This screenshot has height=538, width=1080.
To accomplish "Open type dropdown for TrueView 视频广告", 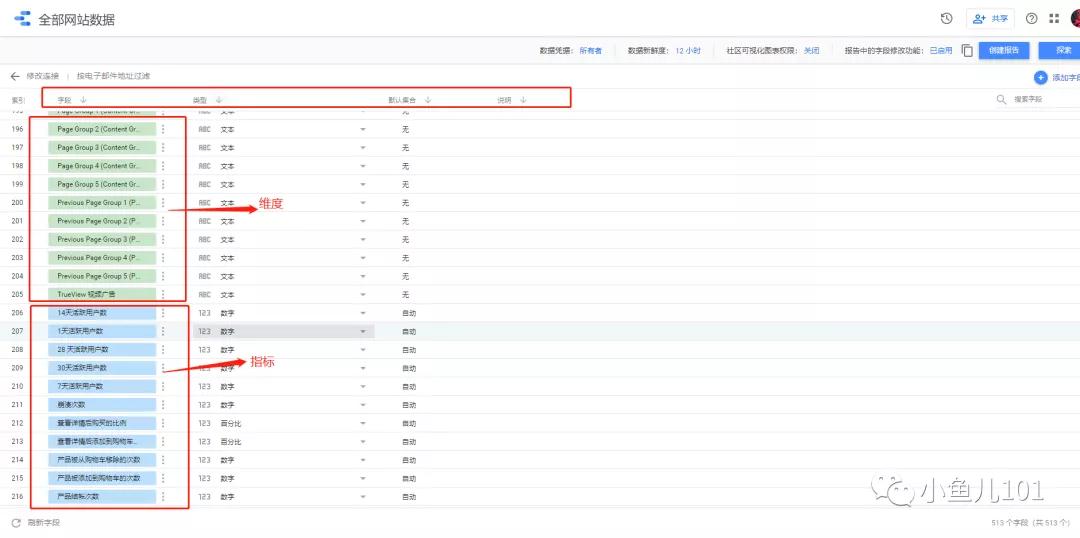I will [x=363, y=295].
